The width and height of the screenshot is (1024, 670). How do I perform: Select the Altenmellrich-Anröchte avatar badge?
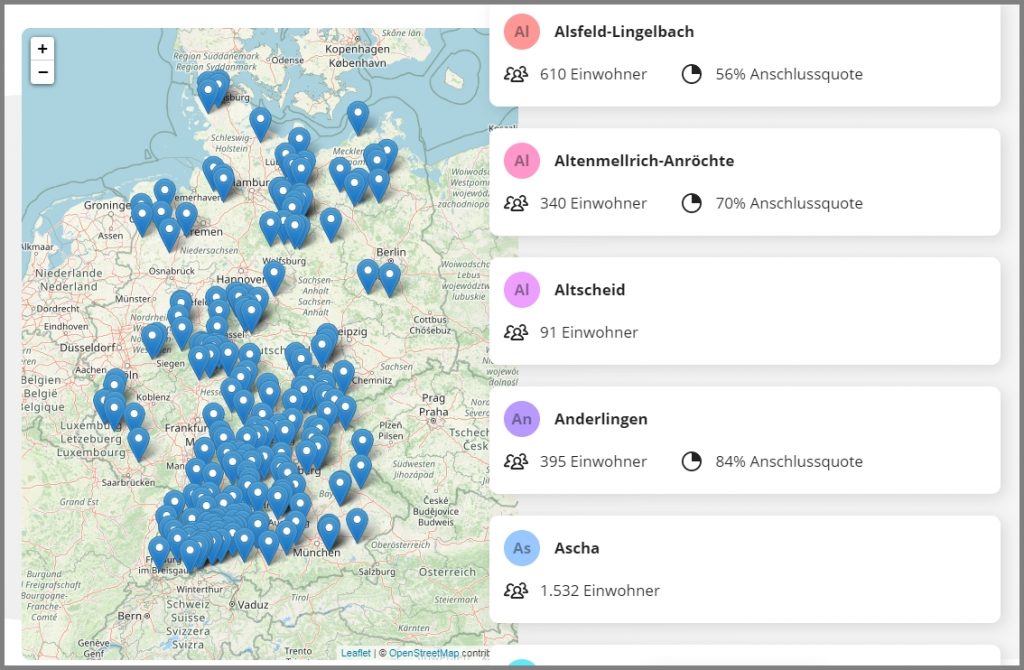pos(521,160)
